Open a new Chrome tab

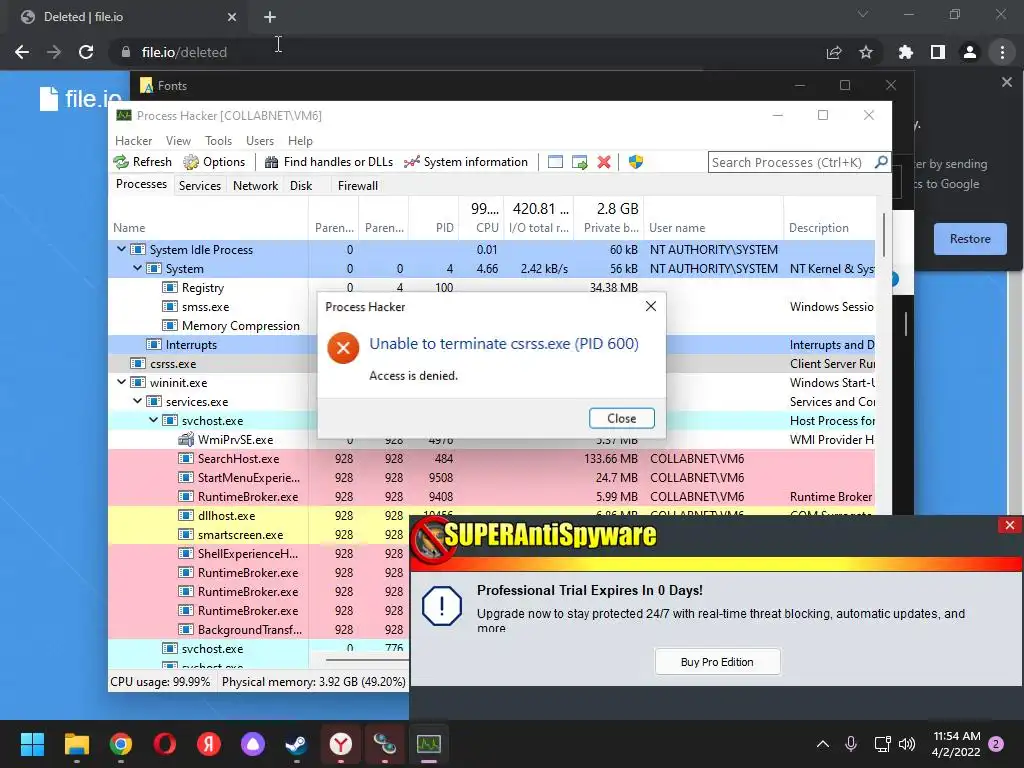(270, 17)
